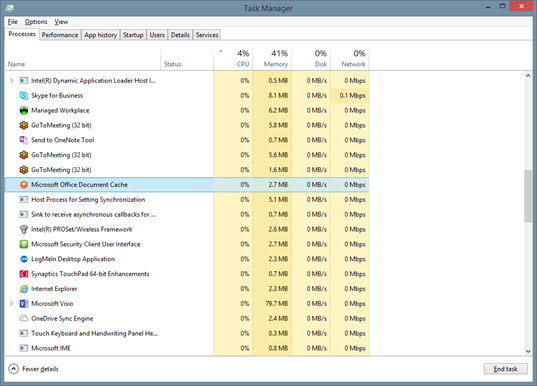Click the GoToMeeting icon with 5.8 MB memory
The height and width of the screenshot is (386, 537).
pos(24,125)
